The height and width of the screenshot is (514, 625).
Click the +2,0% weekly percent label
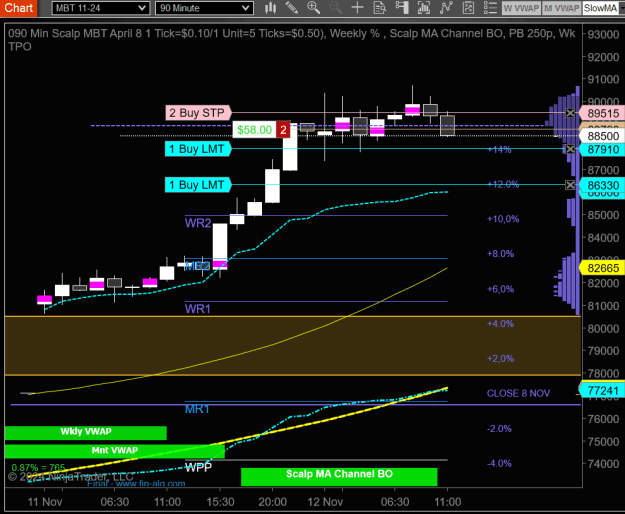501,359
